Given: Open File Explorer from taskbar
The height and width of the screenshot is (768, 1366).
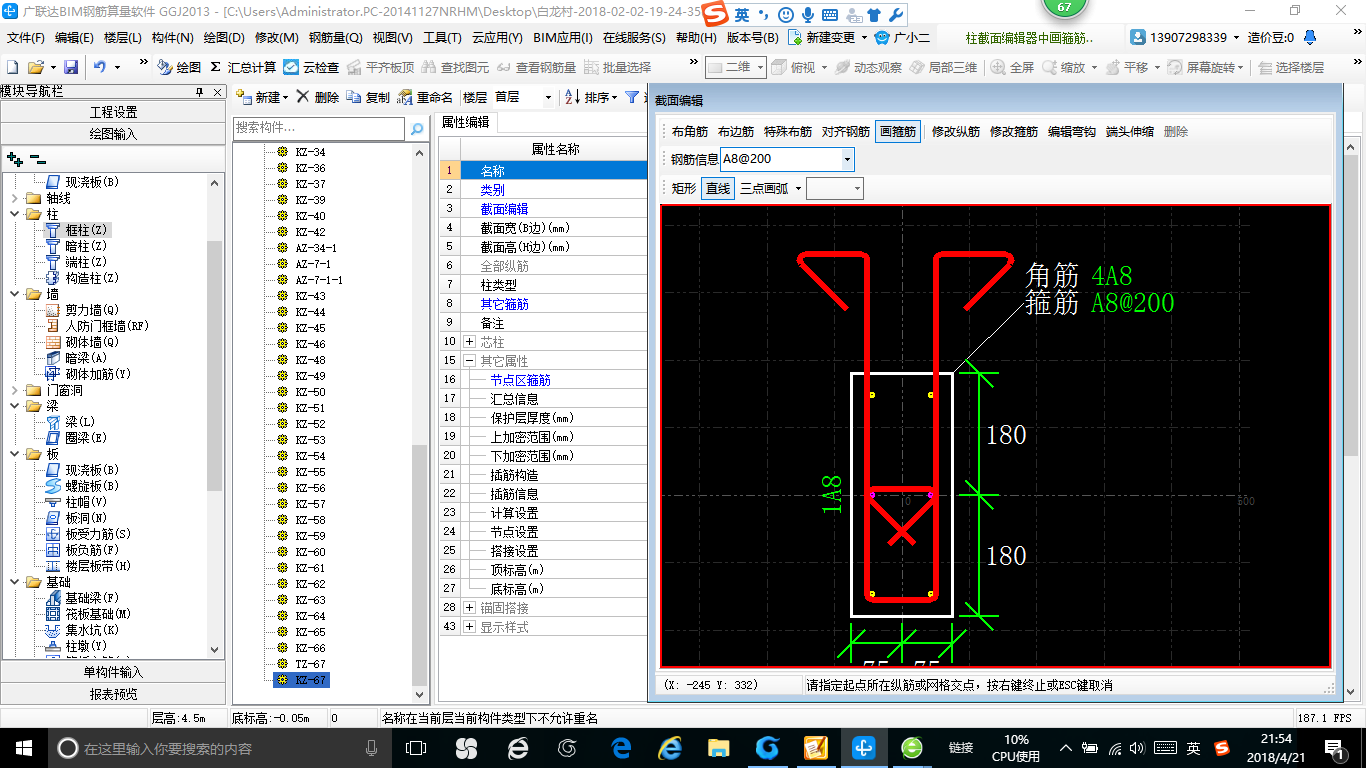Looking at the screenshot, I should coord(718,748).
